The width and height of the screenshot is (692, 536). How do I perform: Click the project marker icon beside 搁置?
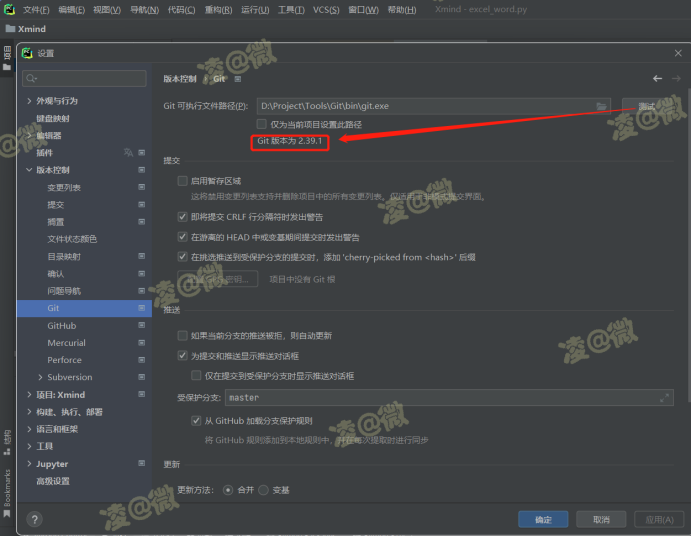[x=142, y=222]
